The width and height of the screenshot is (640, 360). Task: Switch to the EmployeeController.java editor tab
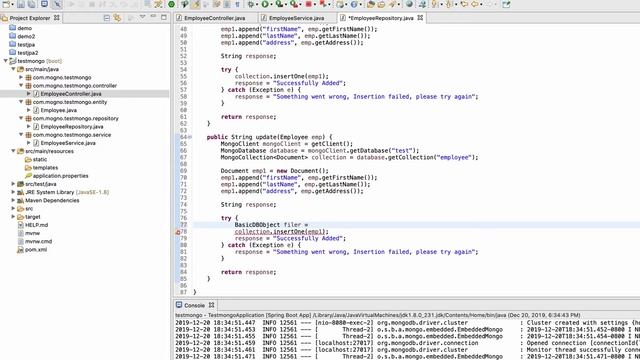214,18
